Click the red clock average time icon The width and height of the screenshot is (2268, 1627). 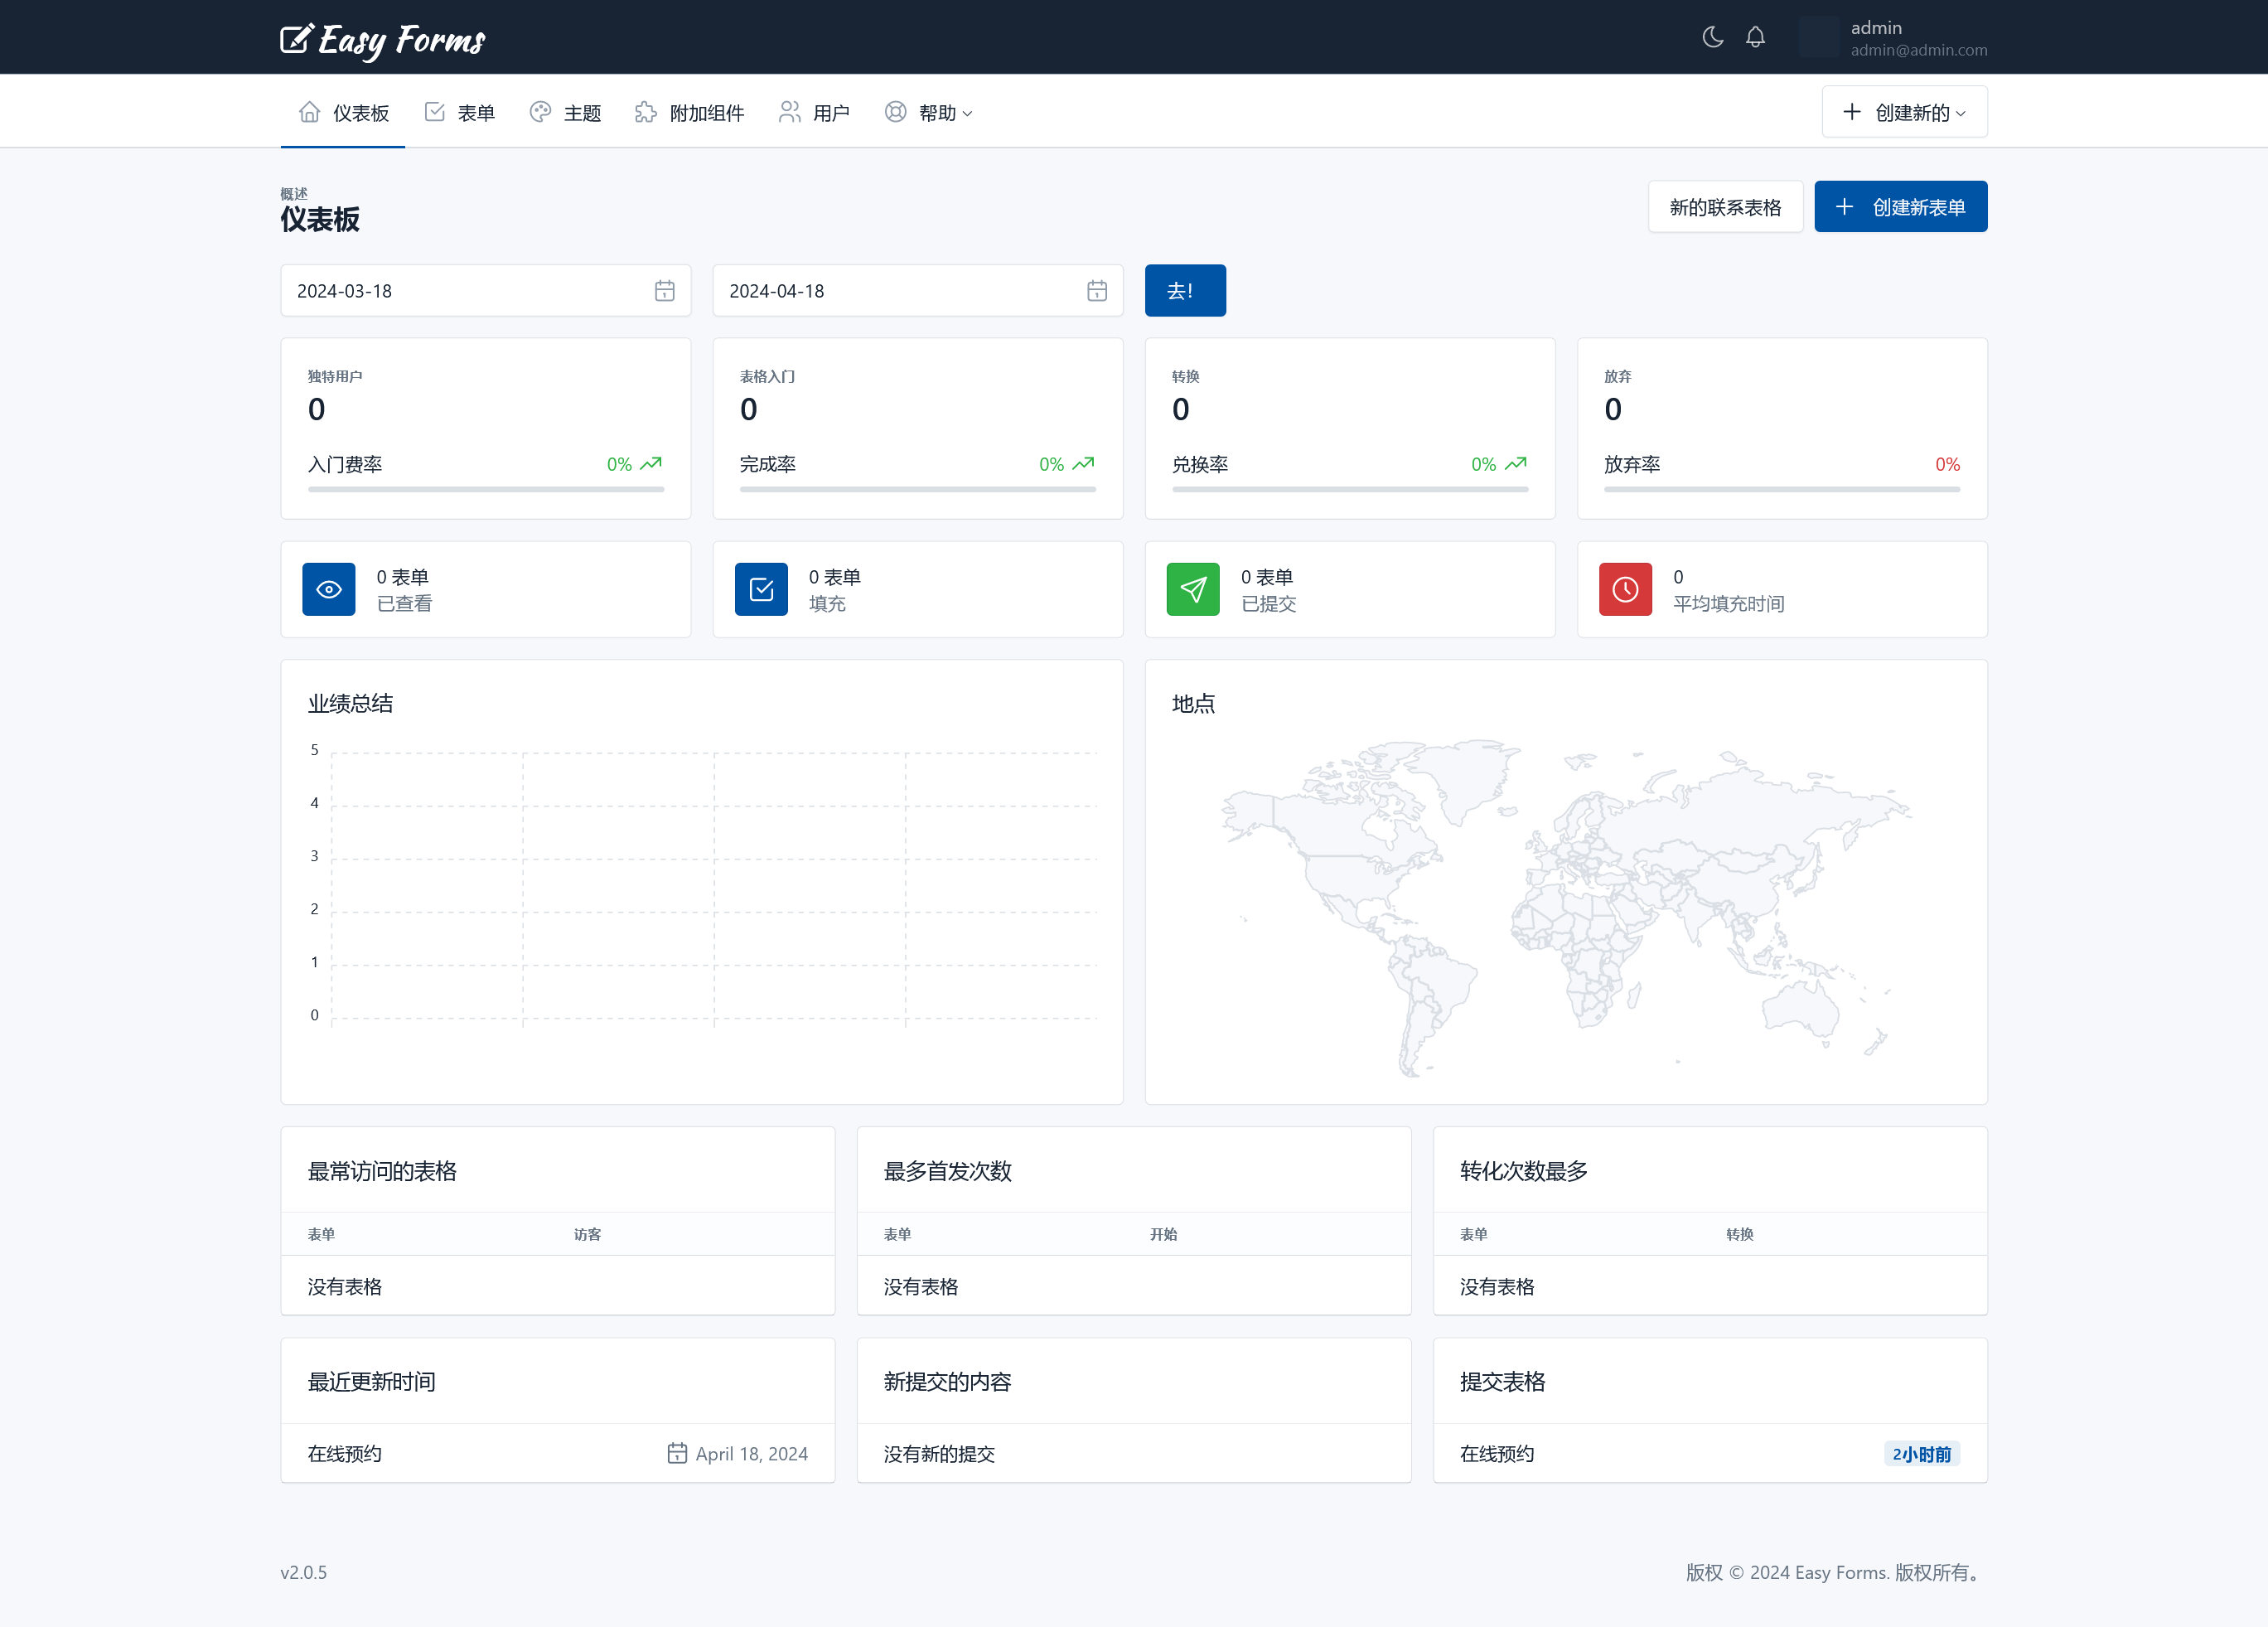1625,589
